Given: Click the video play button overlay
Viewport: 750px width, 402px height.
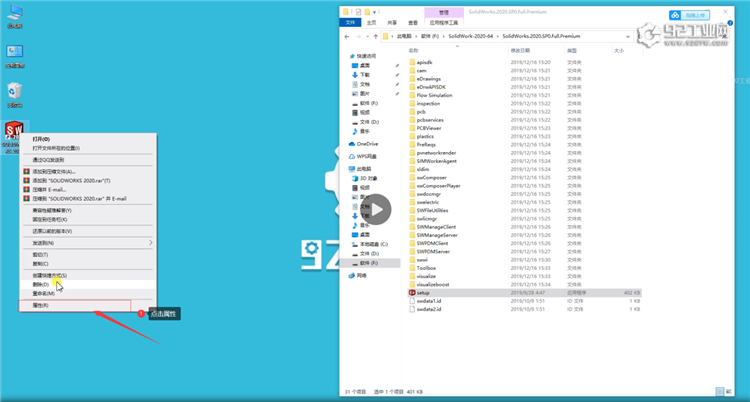Looking at the screenshot, I should [x=376, y=210].
